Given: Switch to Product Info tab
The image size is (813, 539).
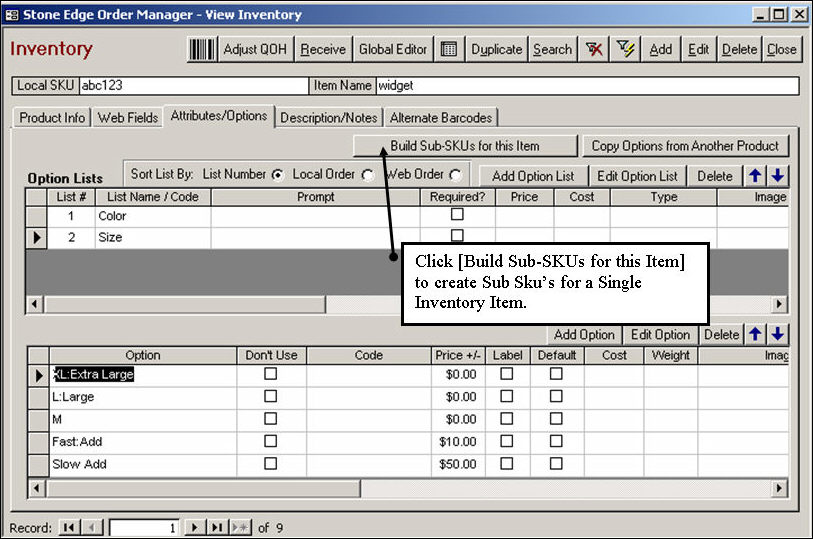Looking at the screenshot, I should pyautogui.click(x=52, y=118).
